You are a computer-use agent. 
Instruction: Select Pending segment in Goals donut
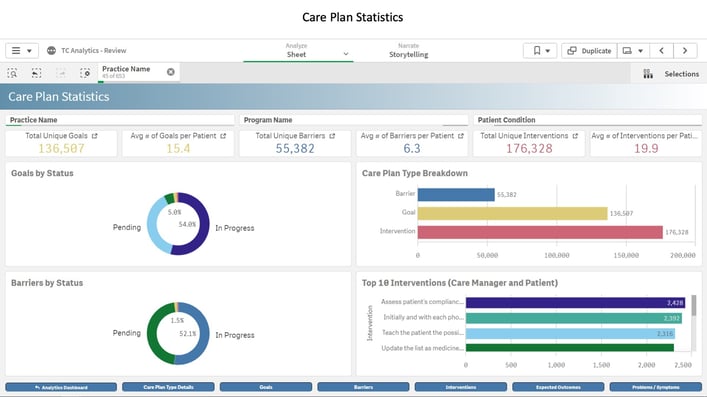tap(153, 227)
